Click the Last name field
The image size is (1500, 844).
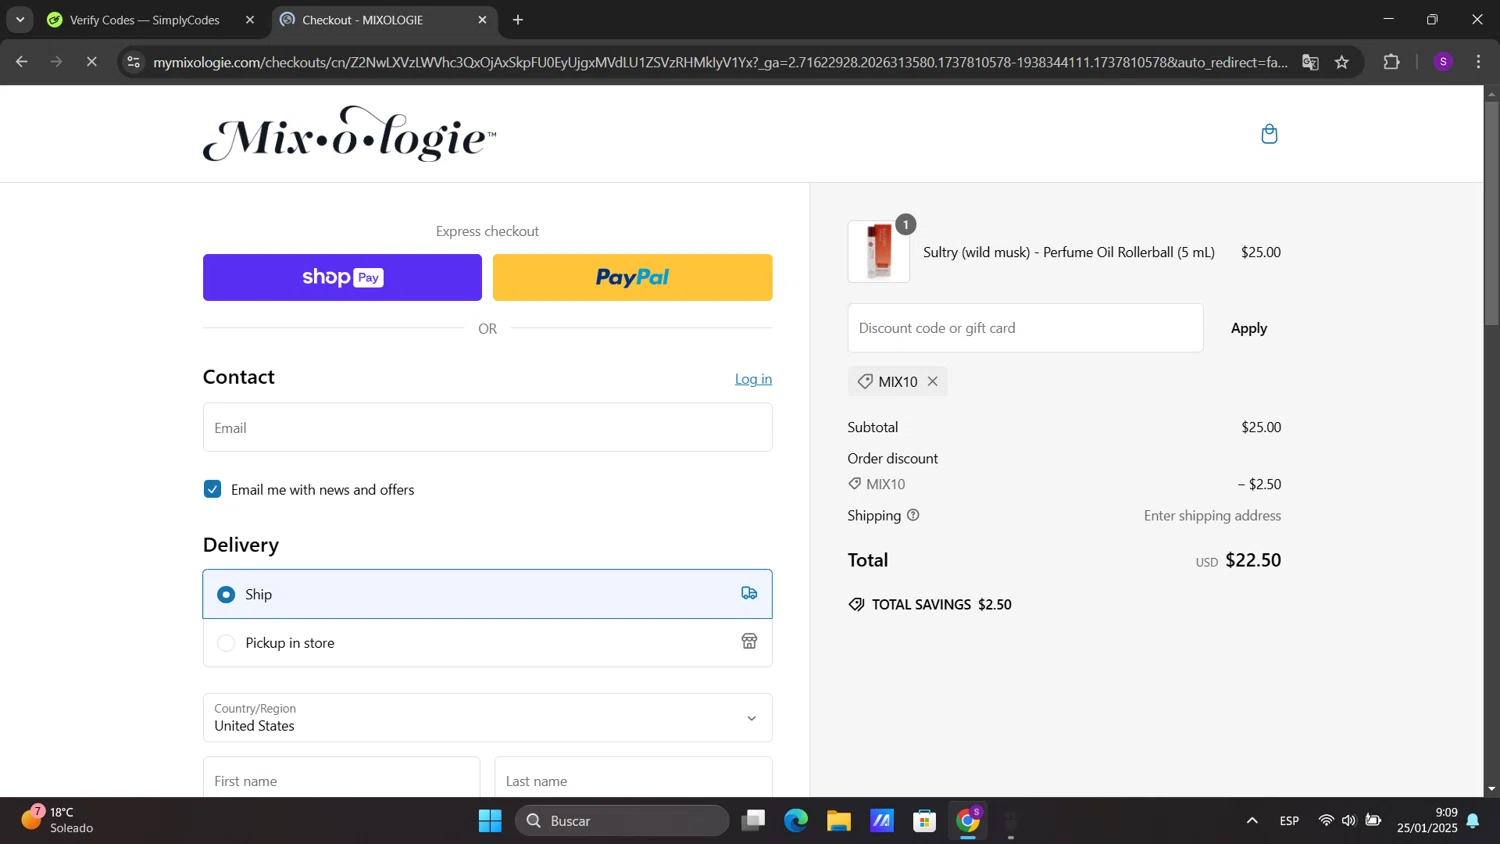(x=633, y=778)
